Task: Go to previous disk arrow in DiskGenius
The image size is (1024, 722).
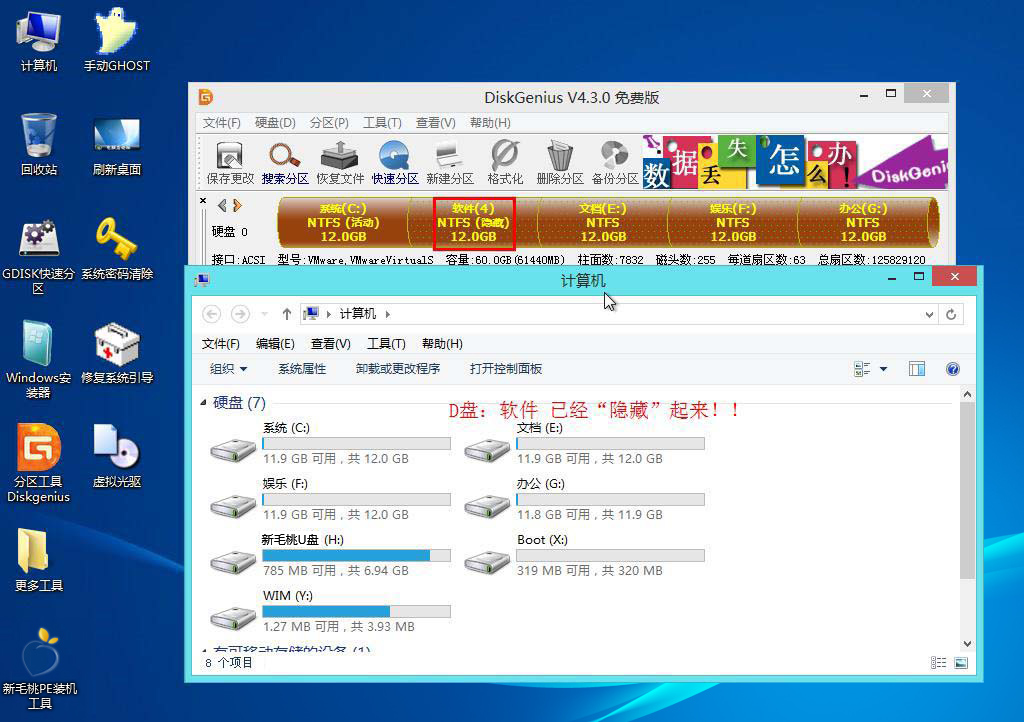Action: click(x=222, y=206)
